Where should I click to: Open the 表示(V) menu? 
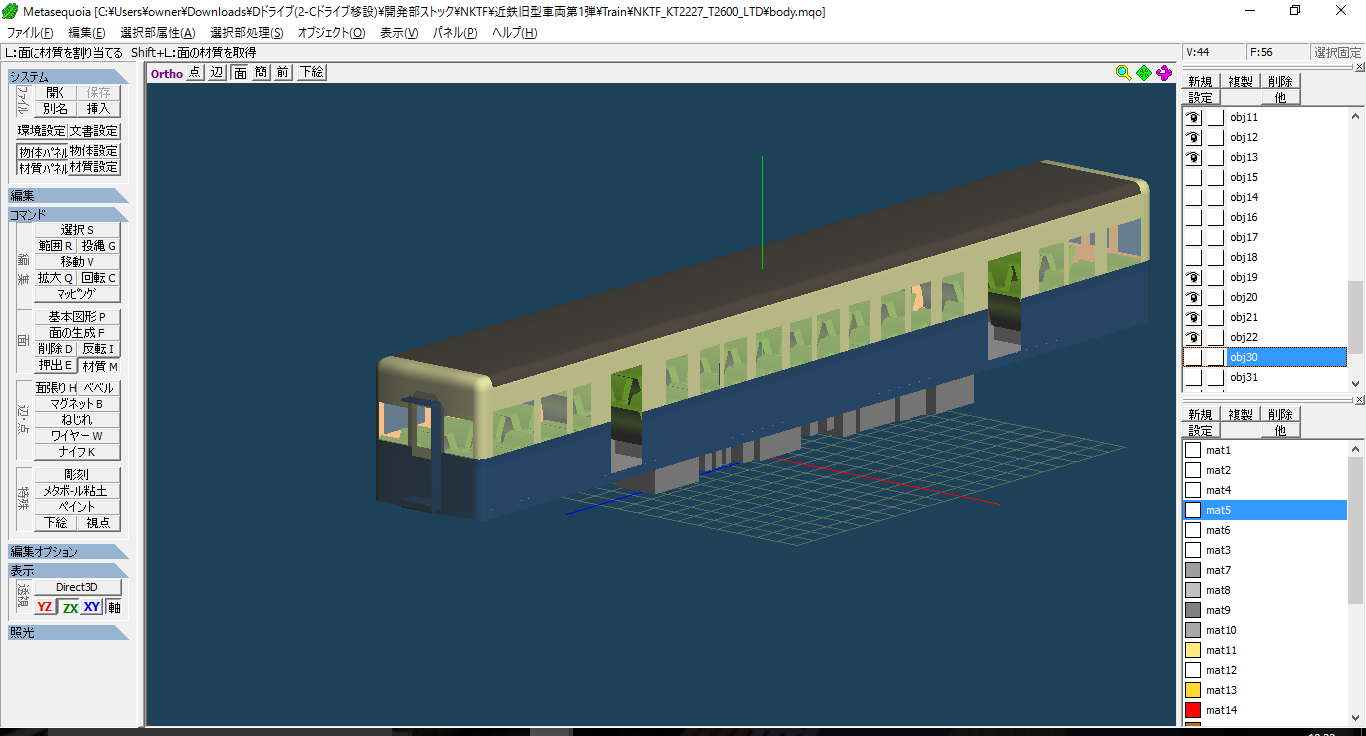tap(399, 33)
